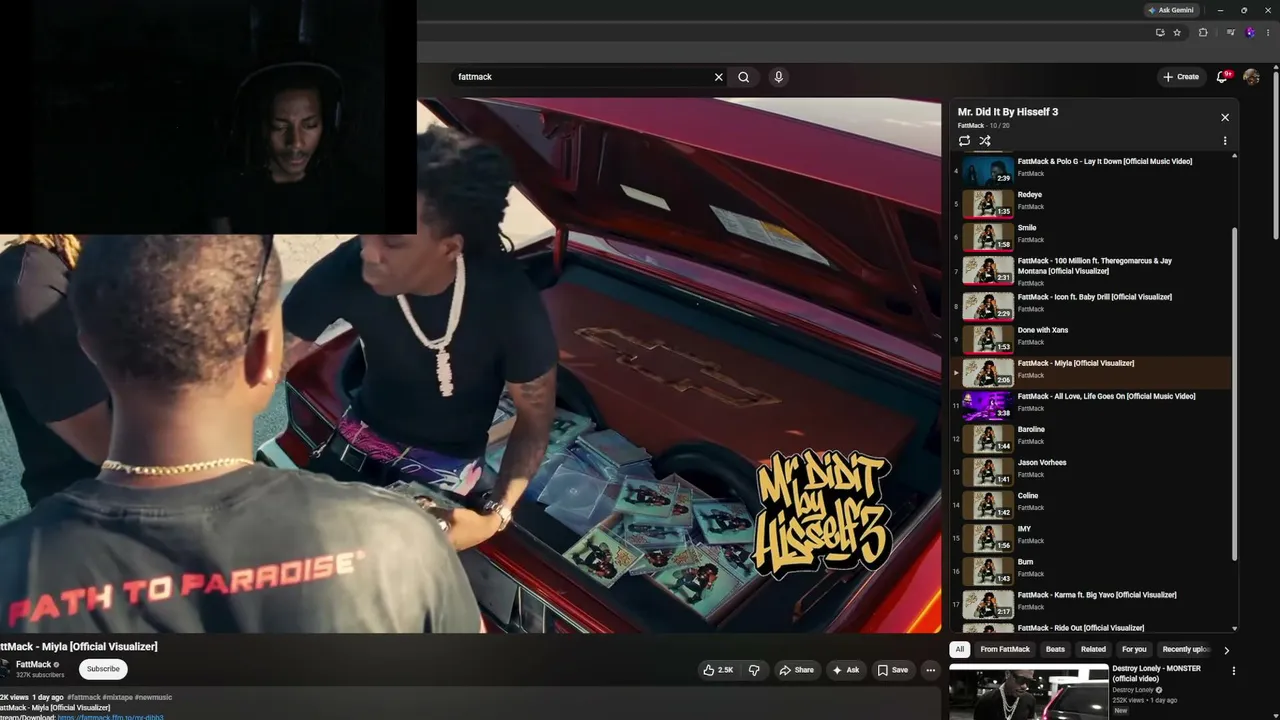Close the Mr. Did It By Hisself 3 playlist panel
The height and width of the screenshot is (720, 1280).
[1225, 117]
